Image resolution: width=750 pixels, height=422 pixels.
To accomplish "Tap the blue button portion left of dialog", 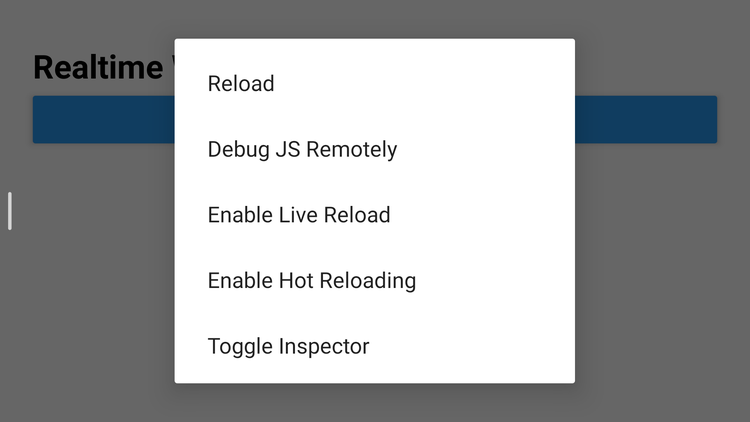I will [104, 120].
